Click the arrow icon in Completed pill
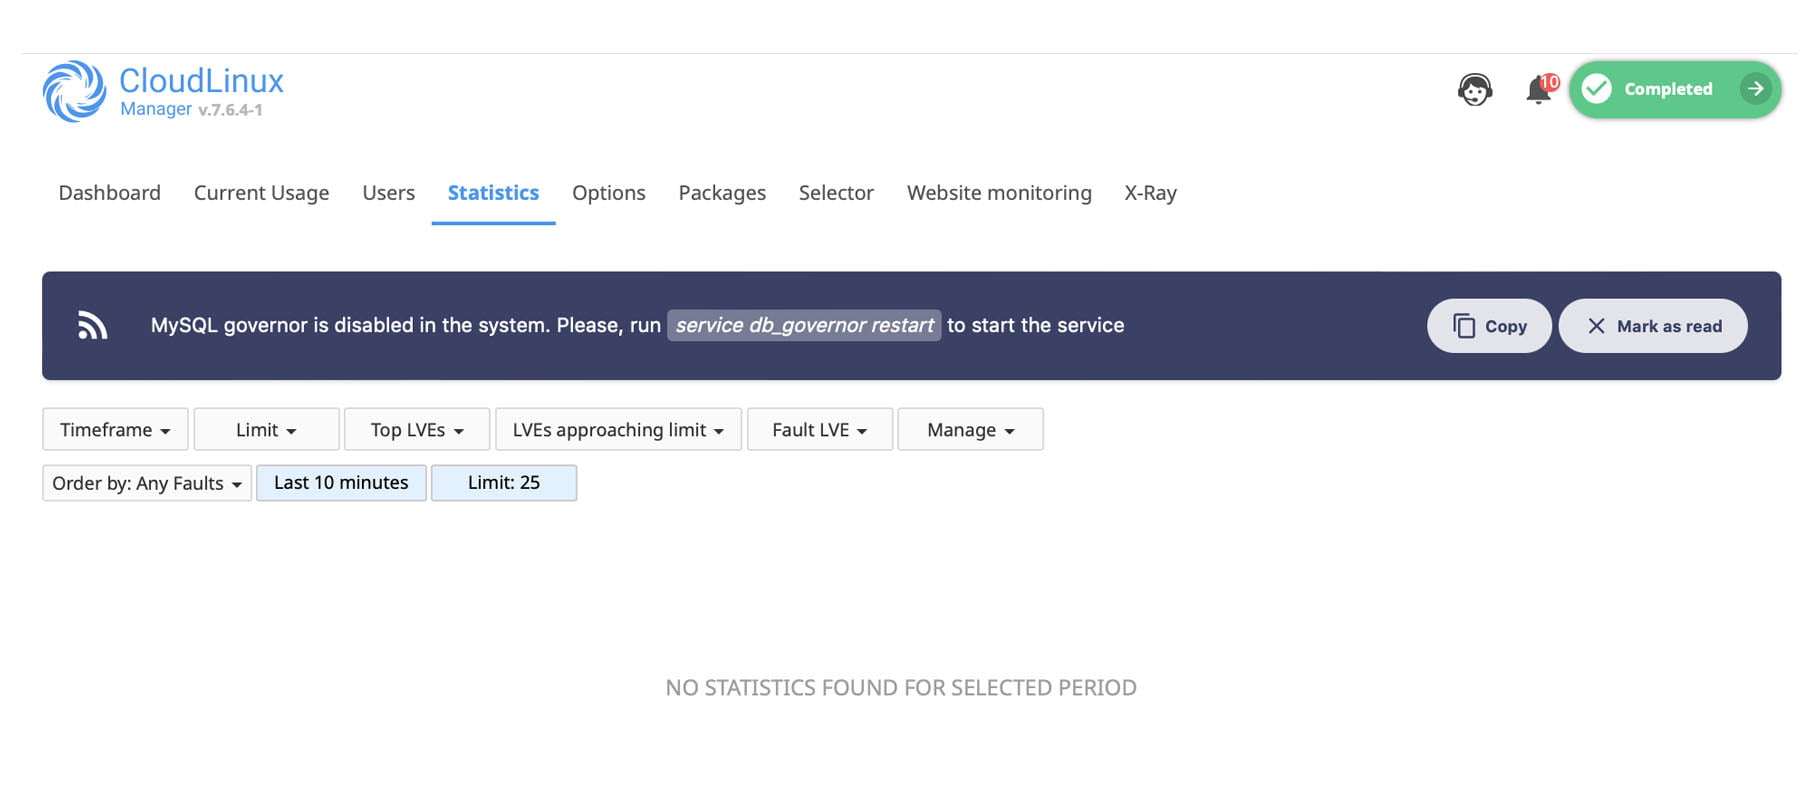 click(x=1755, y=89)
